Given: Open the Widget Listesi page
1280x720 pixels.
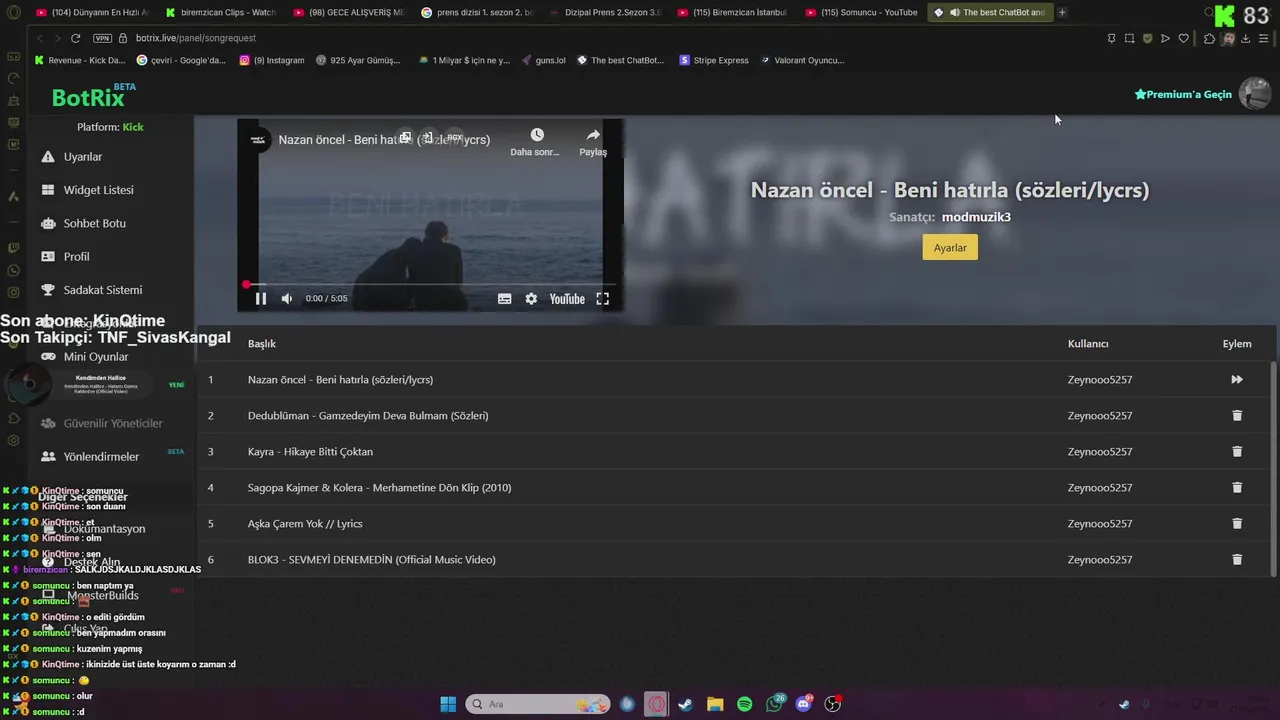Looking at the screenshot, I should click(98, 190).
